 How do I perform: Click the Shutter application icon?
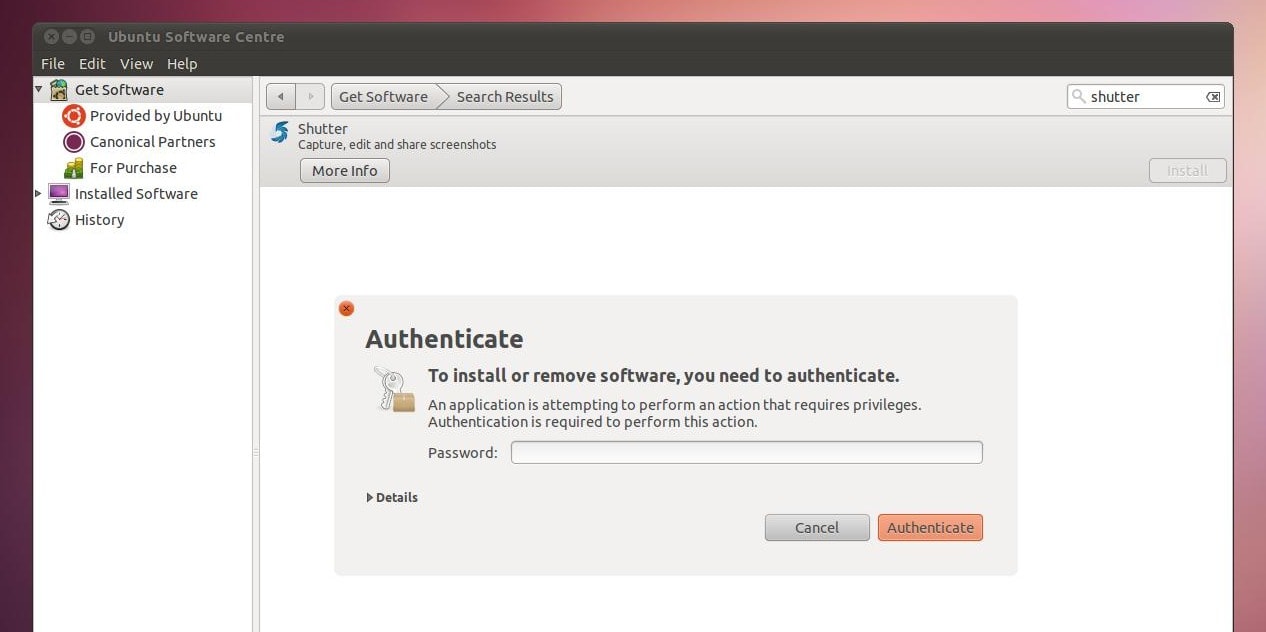point(280,133)
